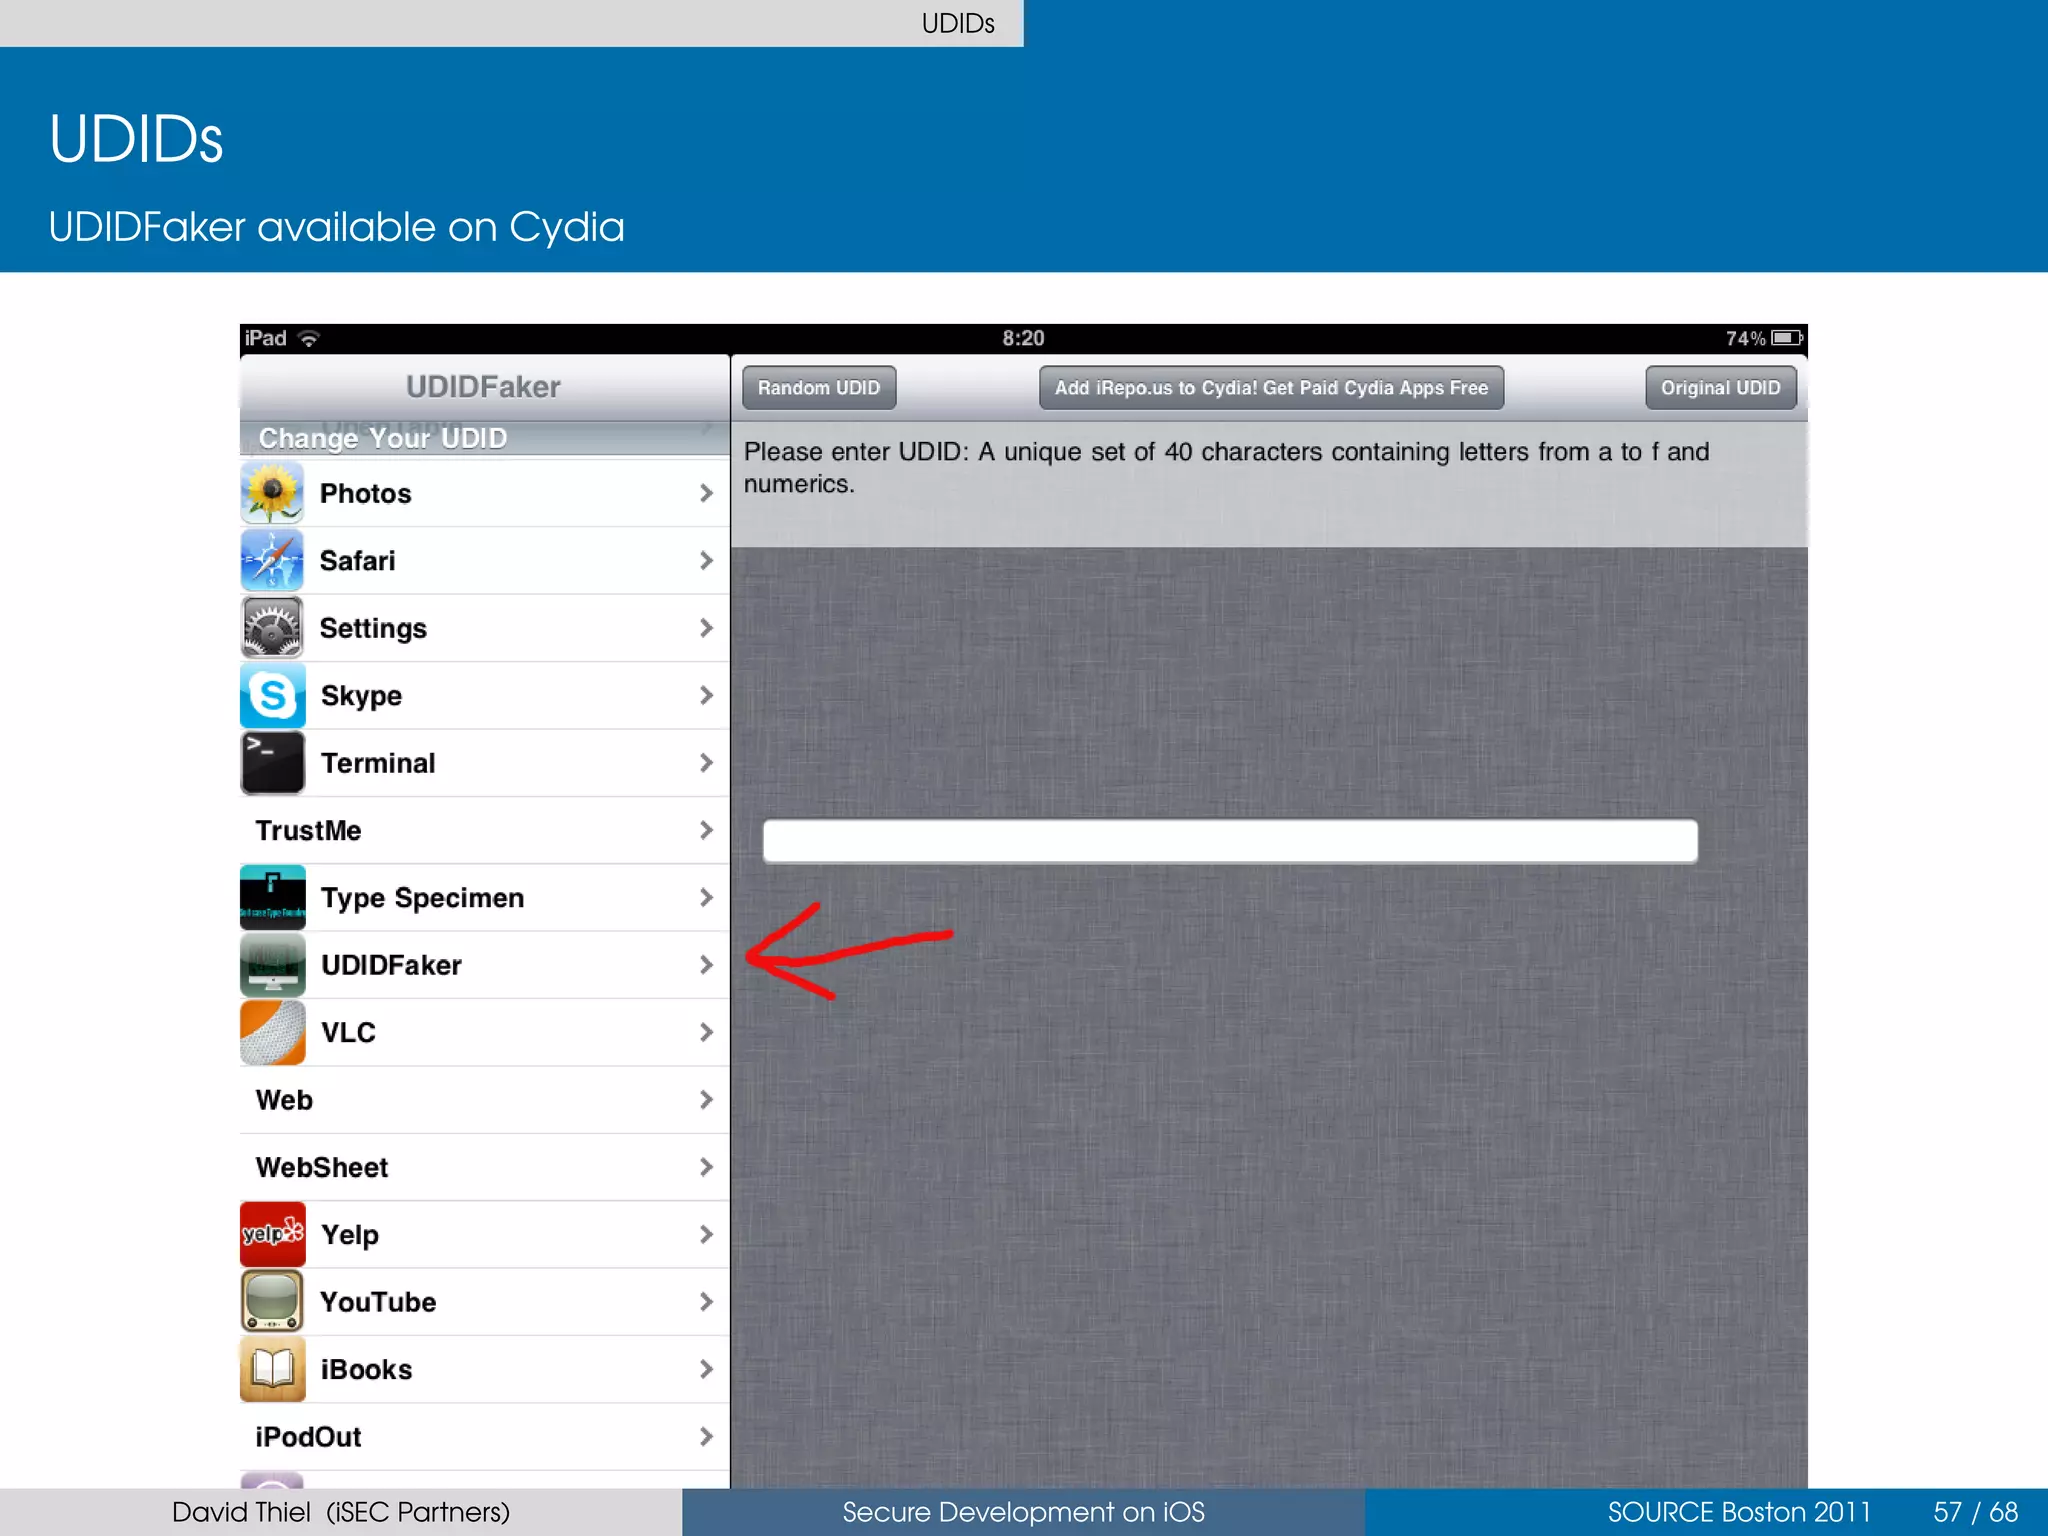
Task: Tap the Yelp app icon
Action: [x=272, y=1234]
